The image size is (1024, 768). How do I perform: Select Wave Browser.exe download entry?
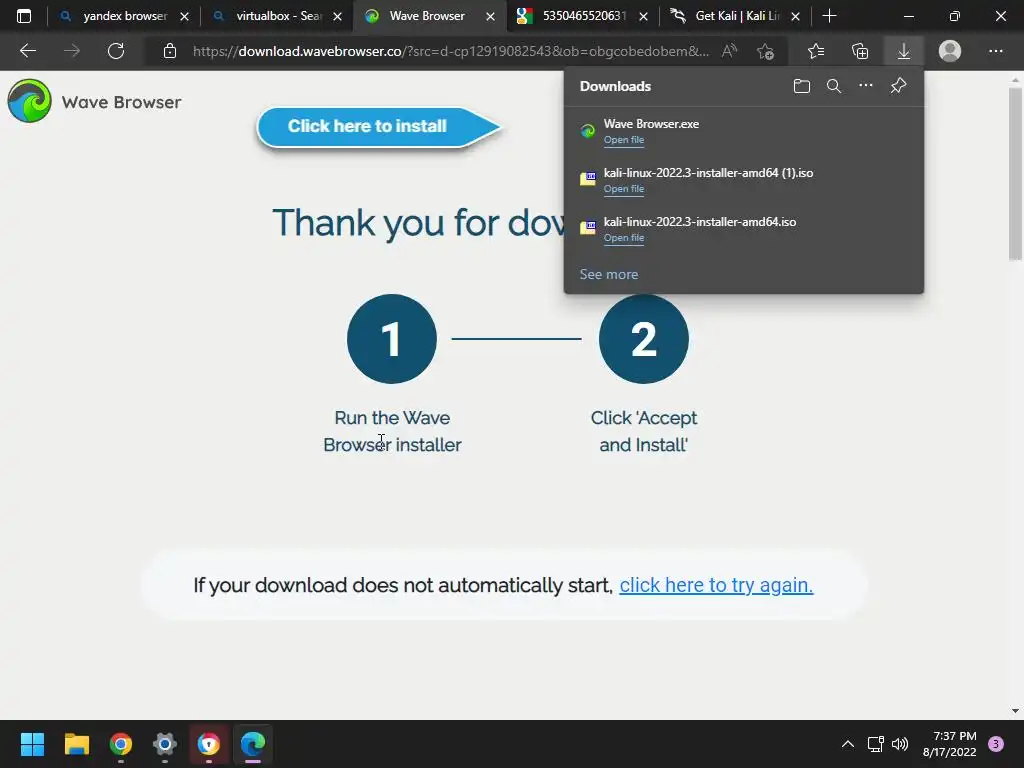[744, 131]
